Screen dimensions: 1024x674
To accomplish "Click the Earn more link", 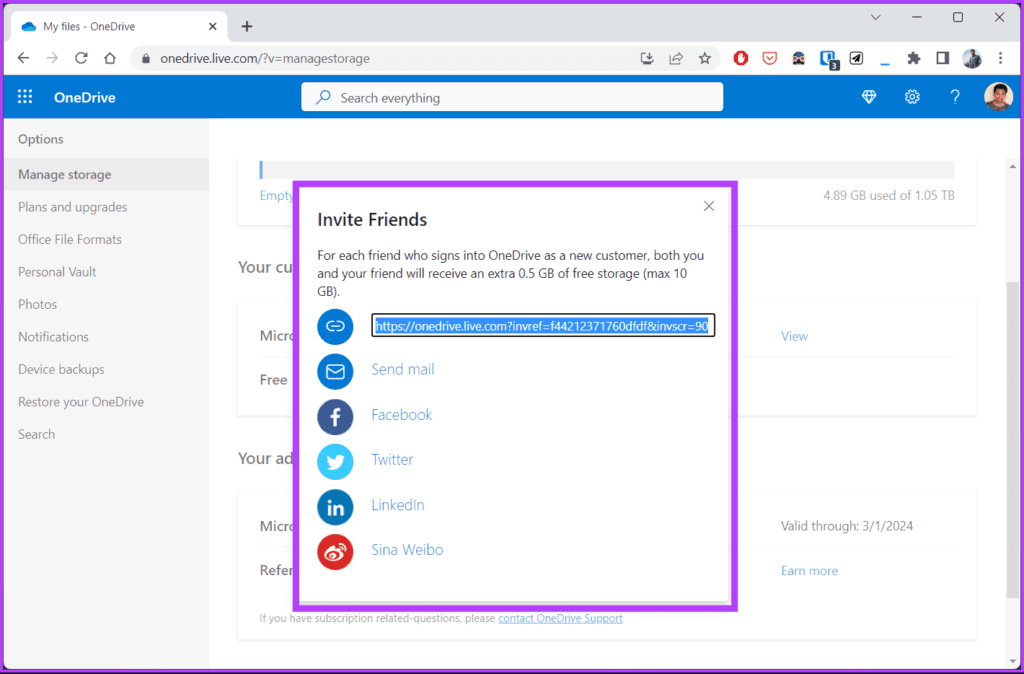I will (x=809, y=571).
